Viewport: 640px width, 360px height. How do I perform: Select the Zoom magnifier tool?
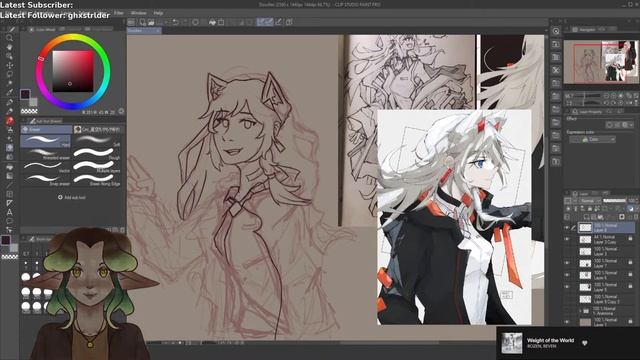9,38
